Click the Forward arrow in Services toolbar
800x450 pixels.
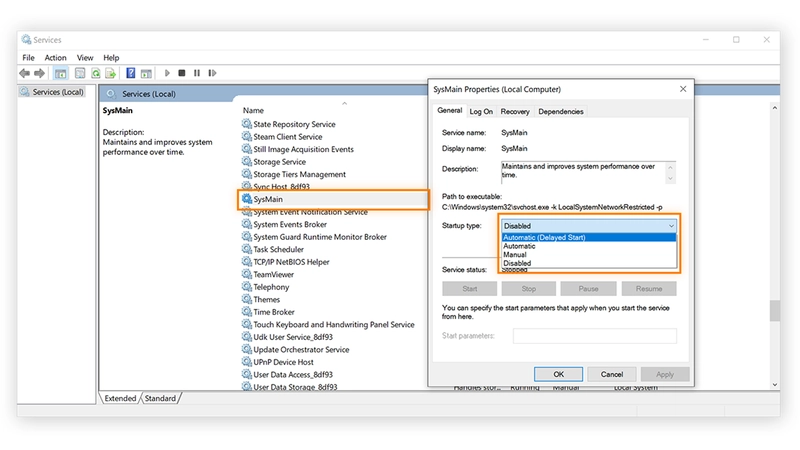(39, 73)
